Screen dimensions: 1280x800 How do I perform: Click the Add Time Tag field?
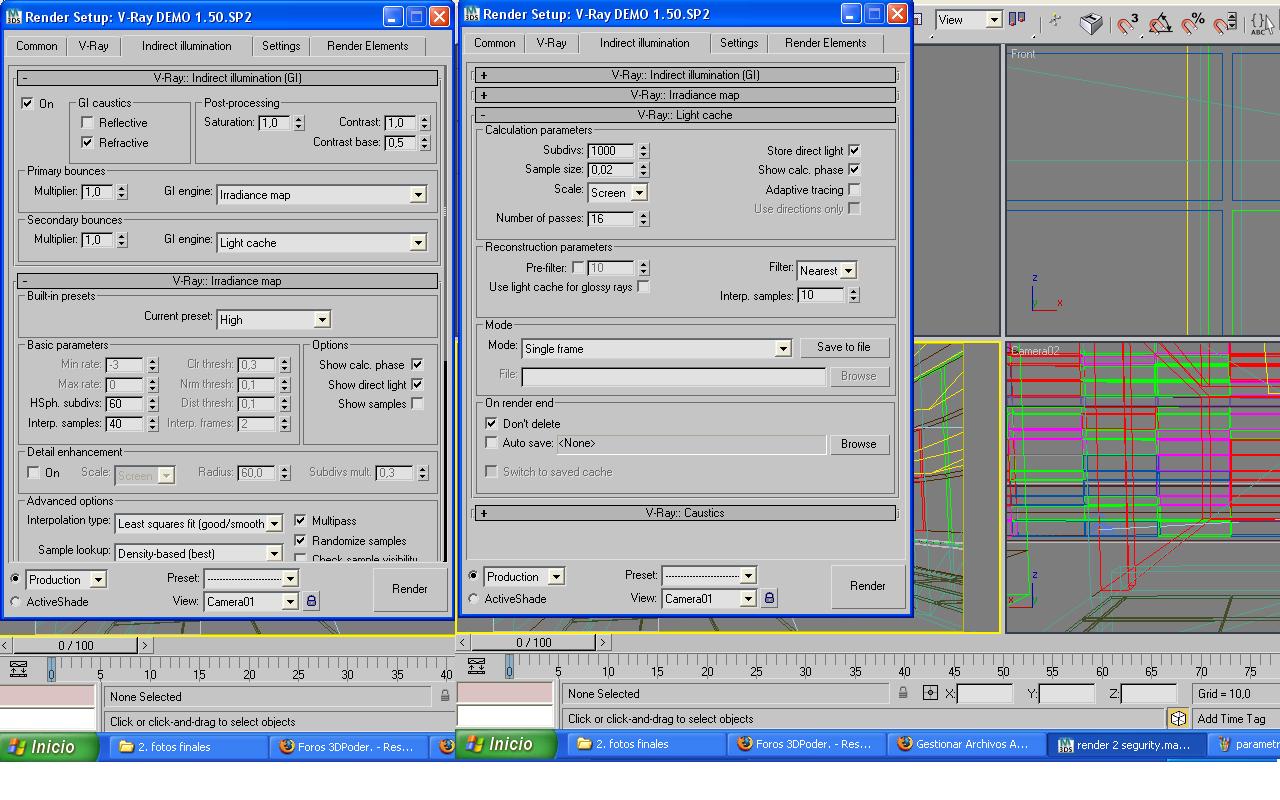(x=1237, y=718)
